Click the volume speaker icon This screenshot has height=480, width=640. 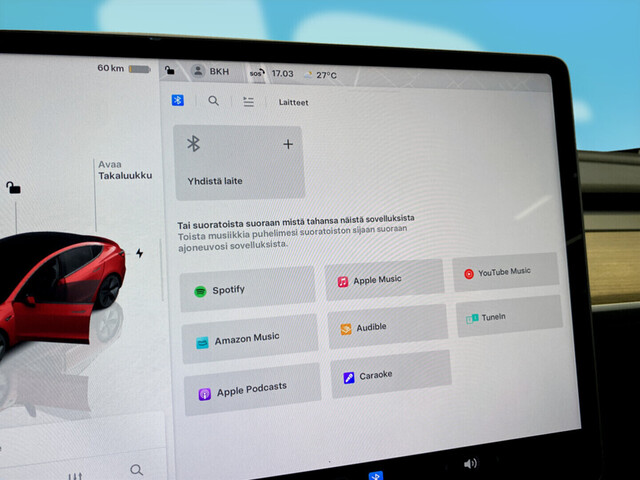click(x=470, y=463)
